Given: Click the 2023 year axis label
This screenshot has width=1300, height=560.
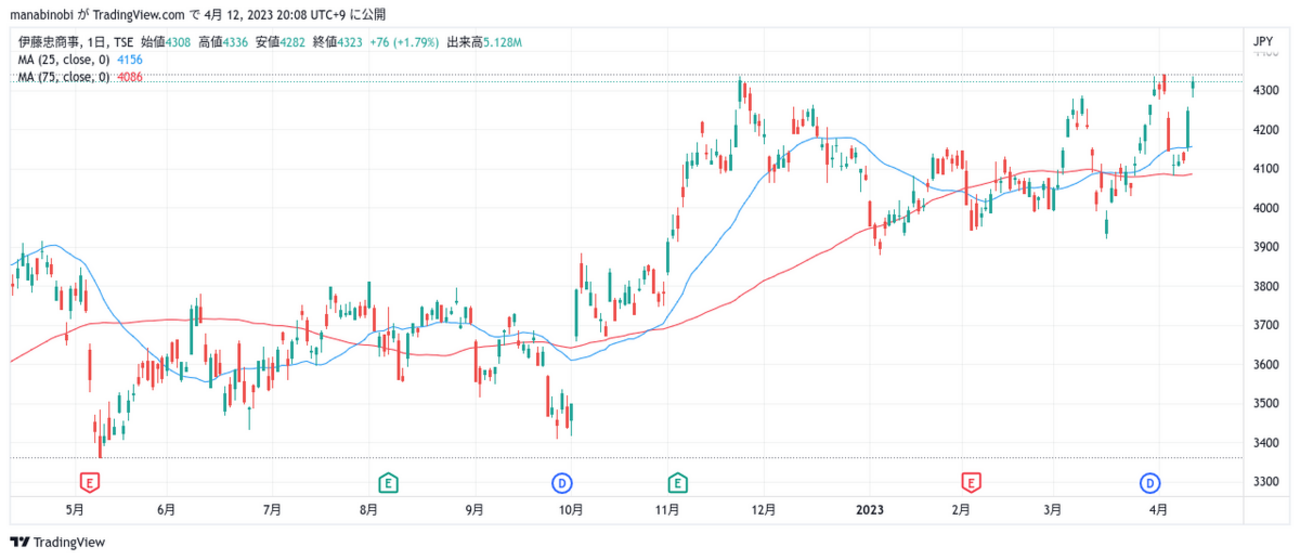Looking at the screenshot, I should click(869, 509).
